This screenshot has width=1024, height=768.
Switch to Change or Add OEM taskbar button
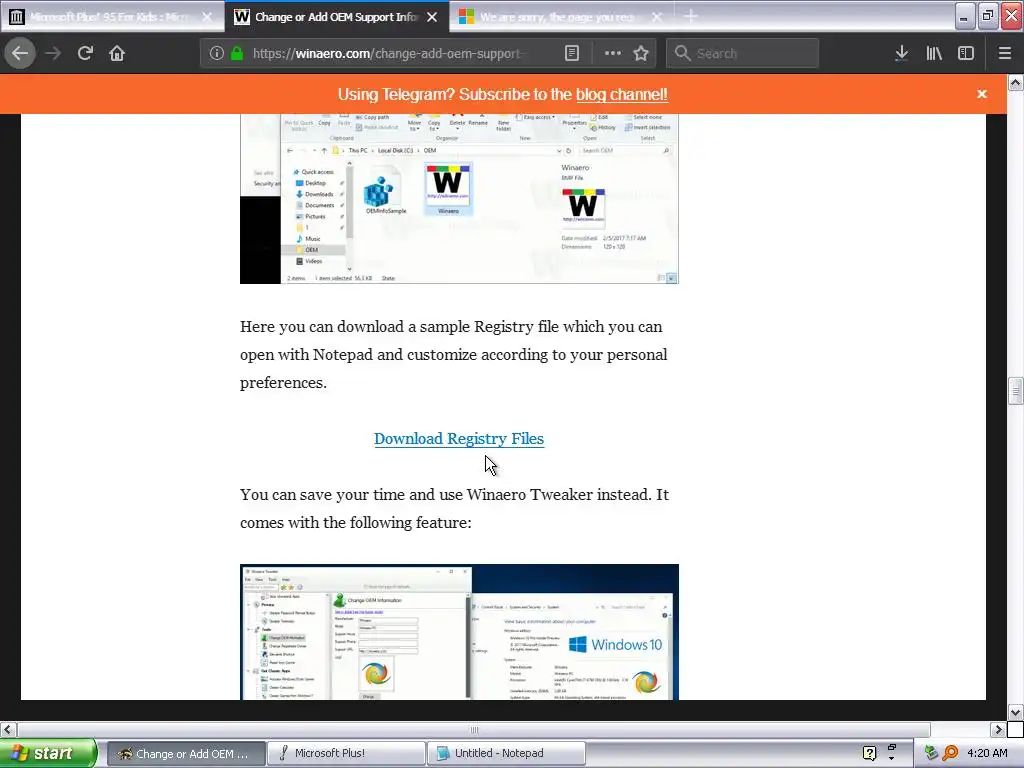(x=186, y=754)
